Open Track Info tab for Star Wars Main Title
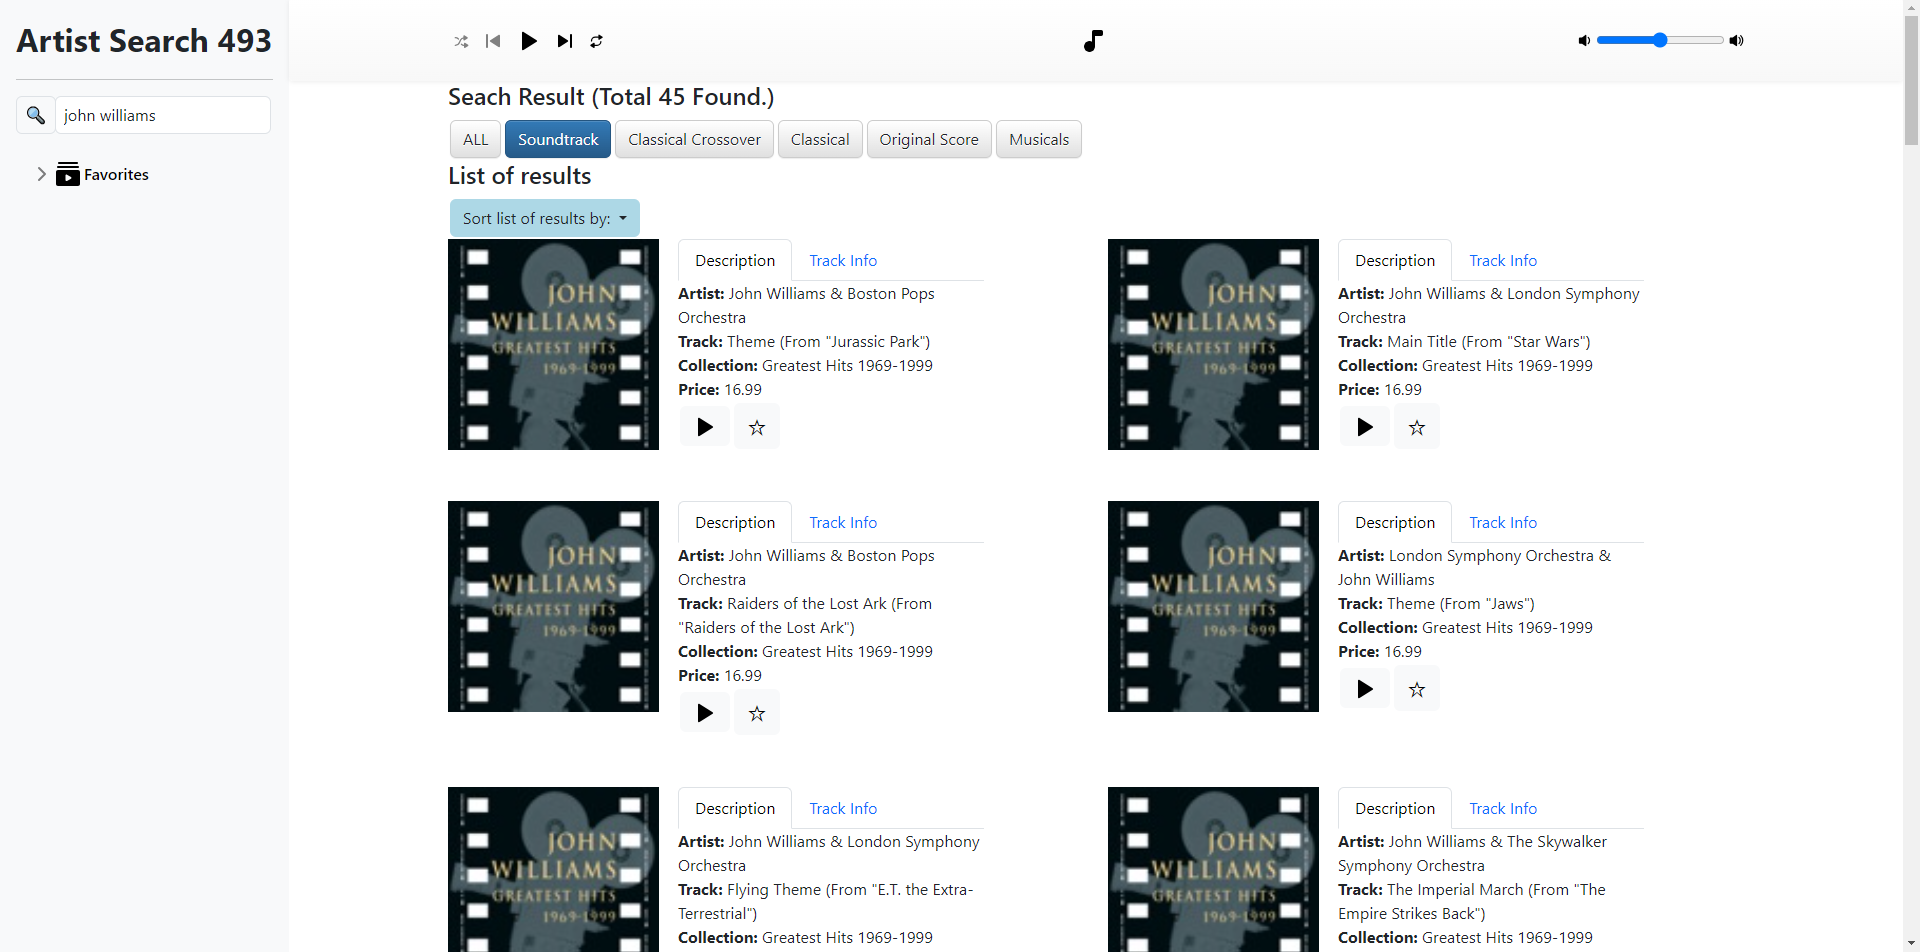 tap(1503, 260)
